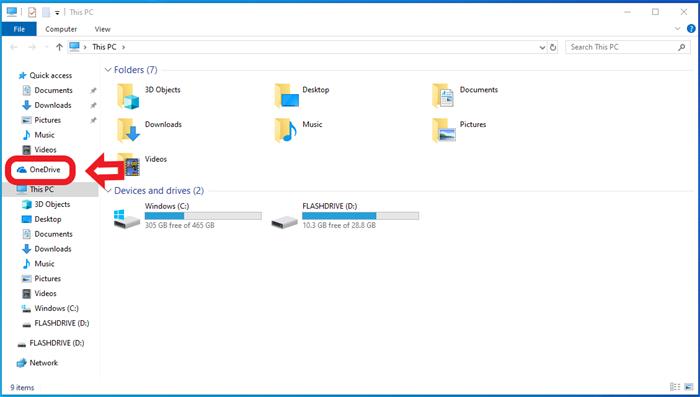This screenshot has width=700, height=397.
Task: Select Quick access in the navigation pane
Action: click(45, 75)
